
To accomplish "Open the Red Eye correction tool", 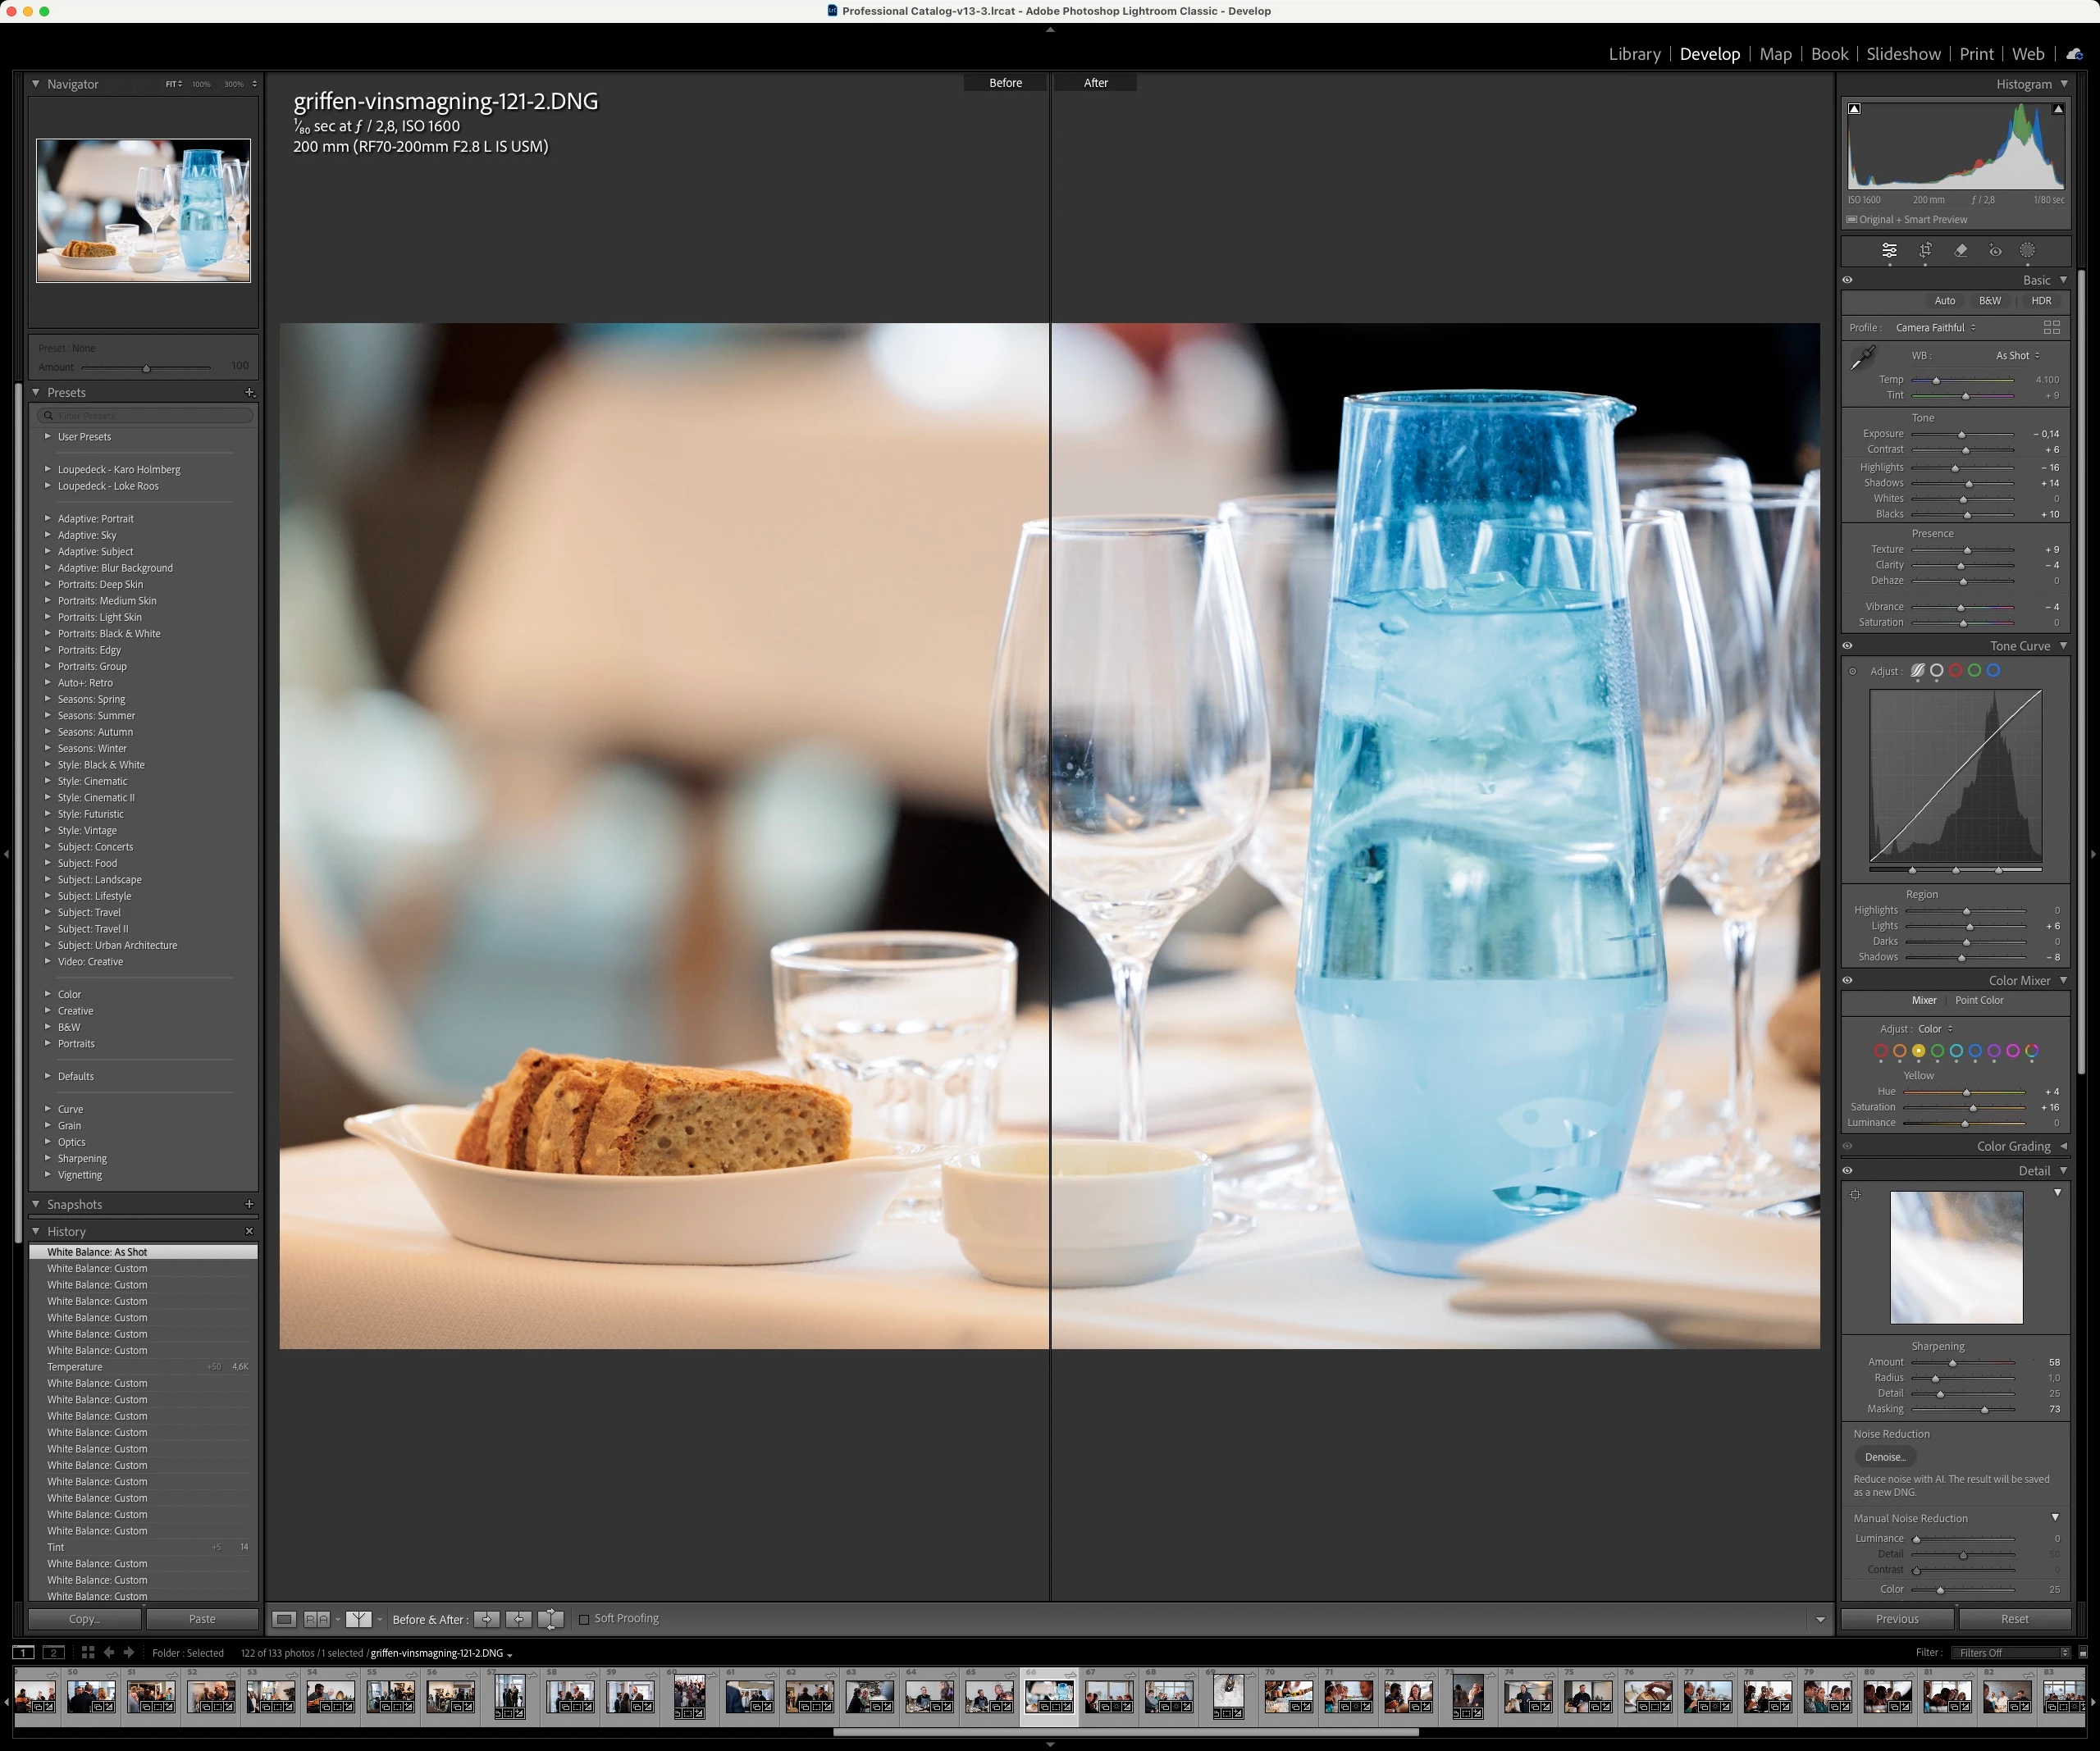I will [x=1994, y=251].
